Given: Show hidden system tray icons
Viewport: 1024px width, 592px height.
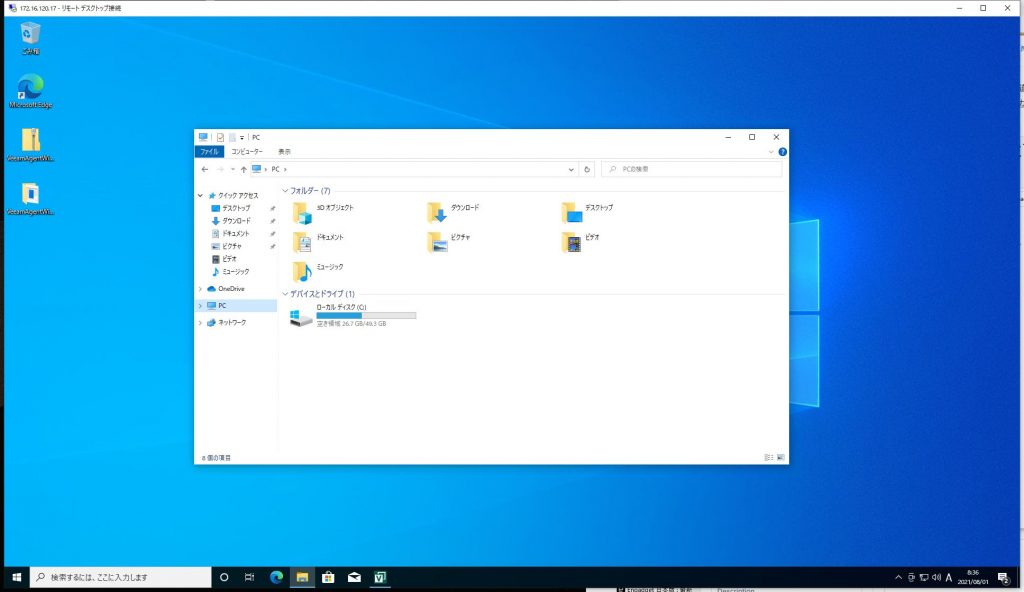Looking at the screenshot, I should 898,577.
